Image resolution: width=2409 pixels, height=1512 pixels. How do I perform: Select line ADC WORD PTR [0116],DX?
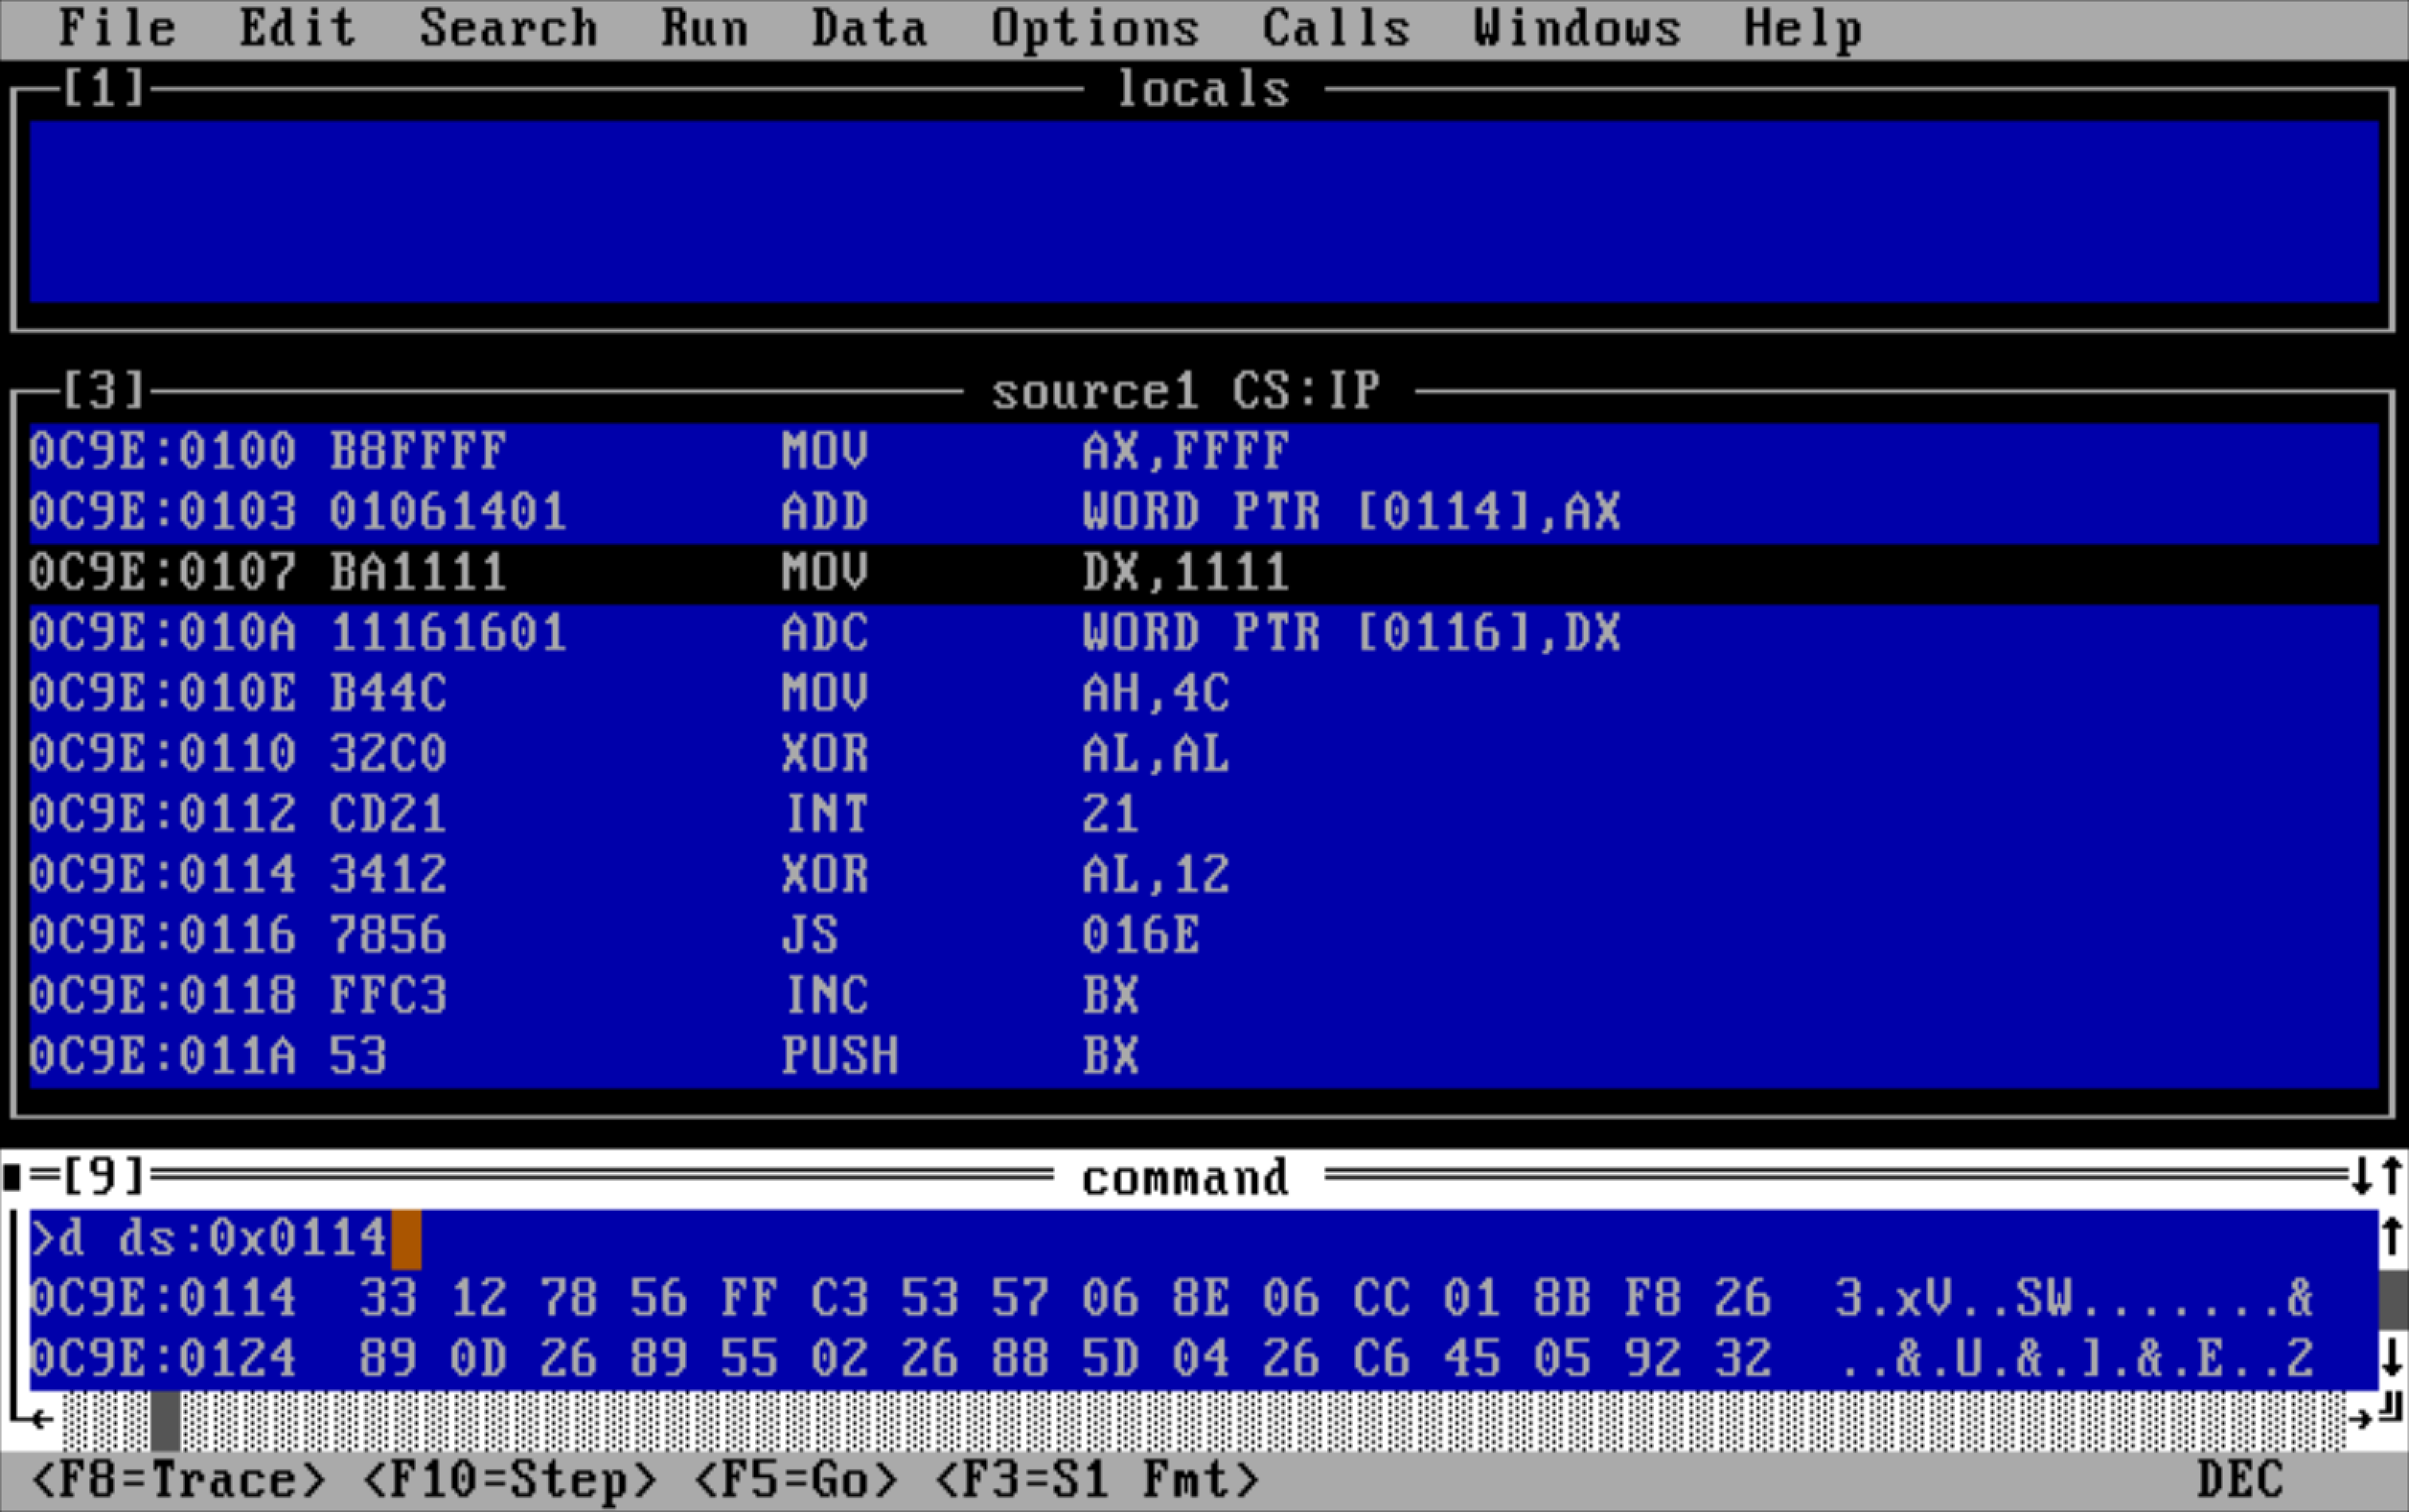(1203, 634)
